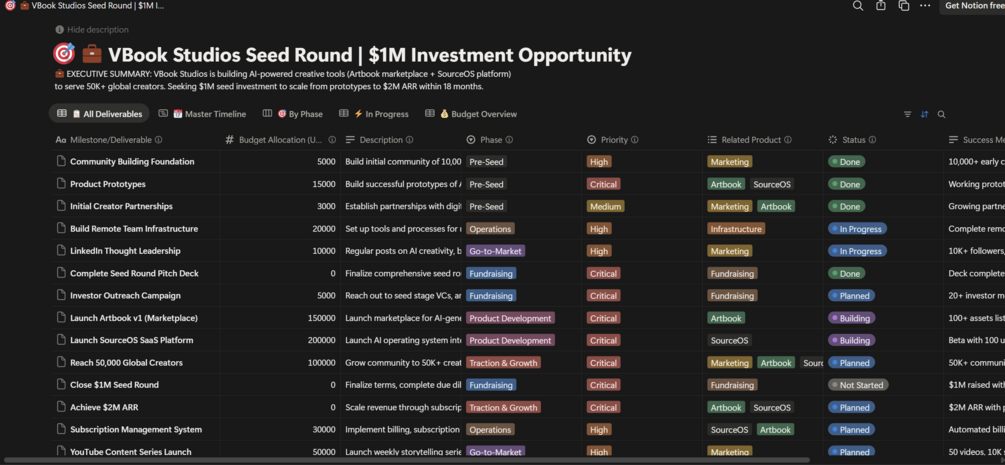1005x465 pixels.
Task: Open the page search in top bar
Action: click(x=858, y=6)
